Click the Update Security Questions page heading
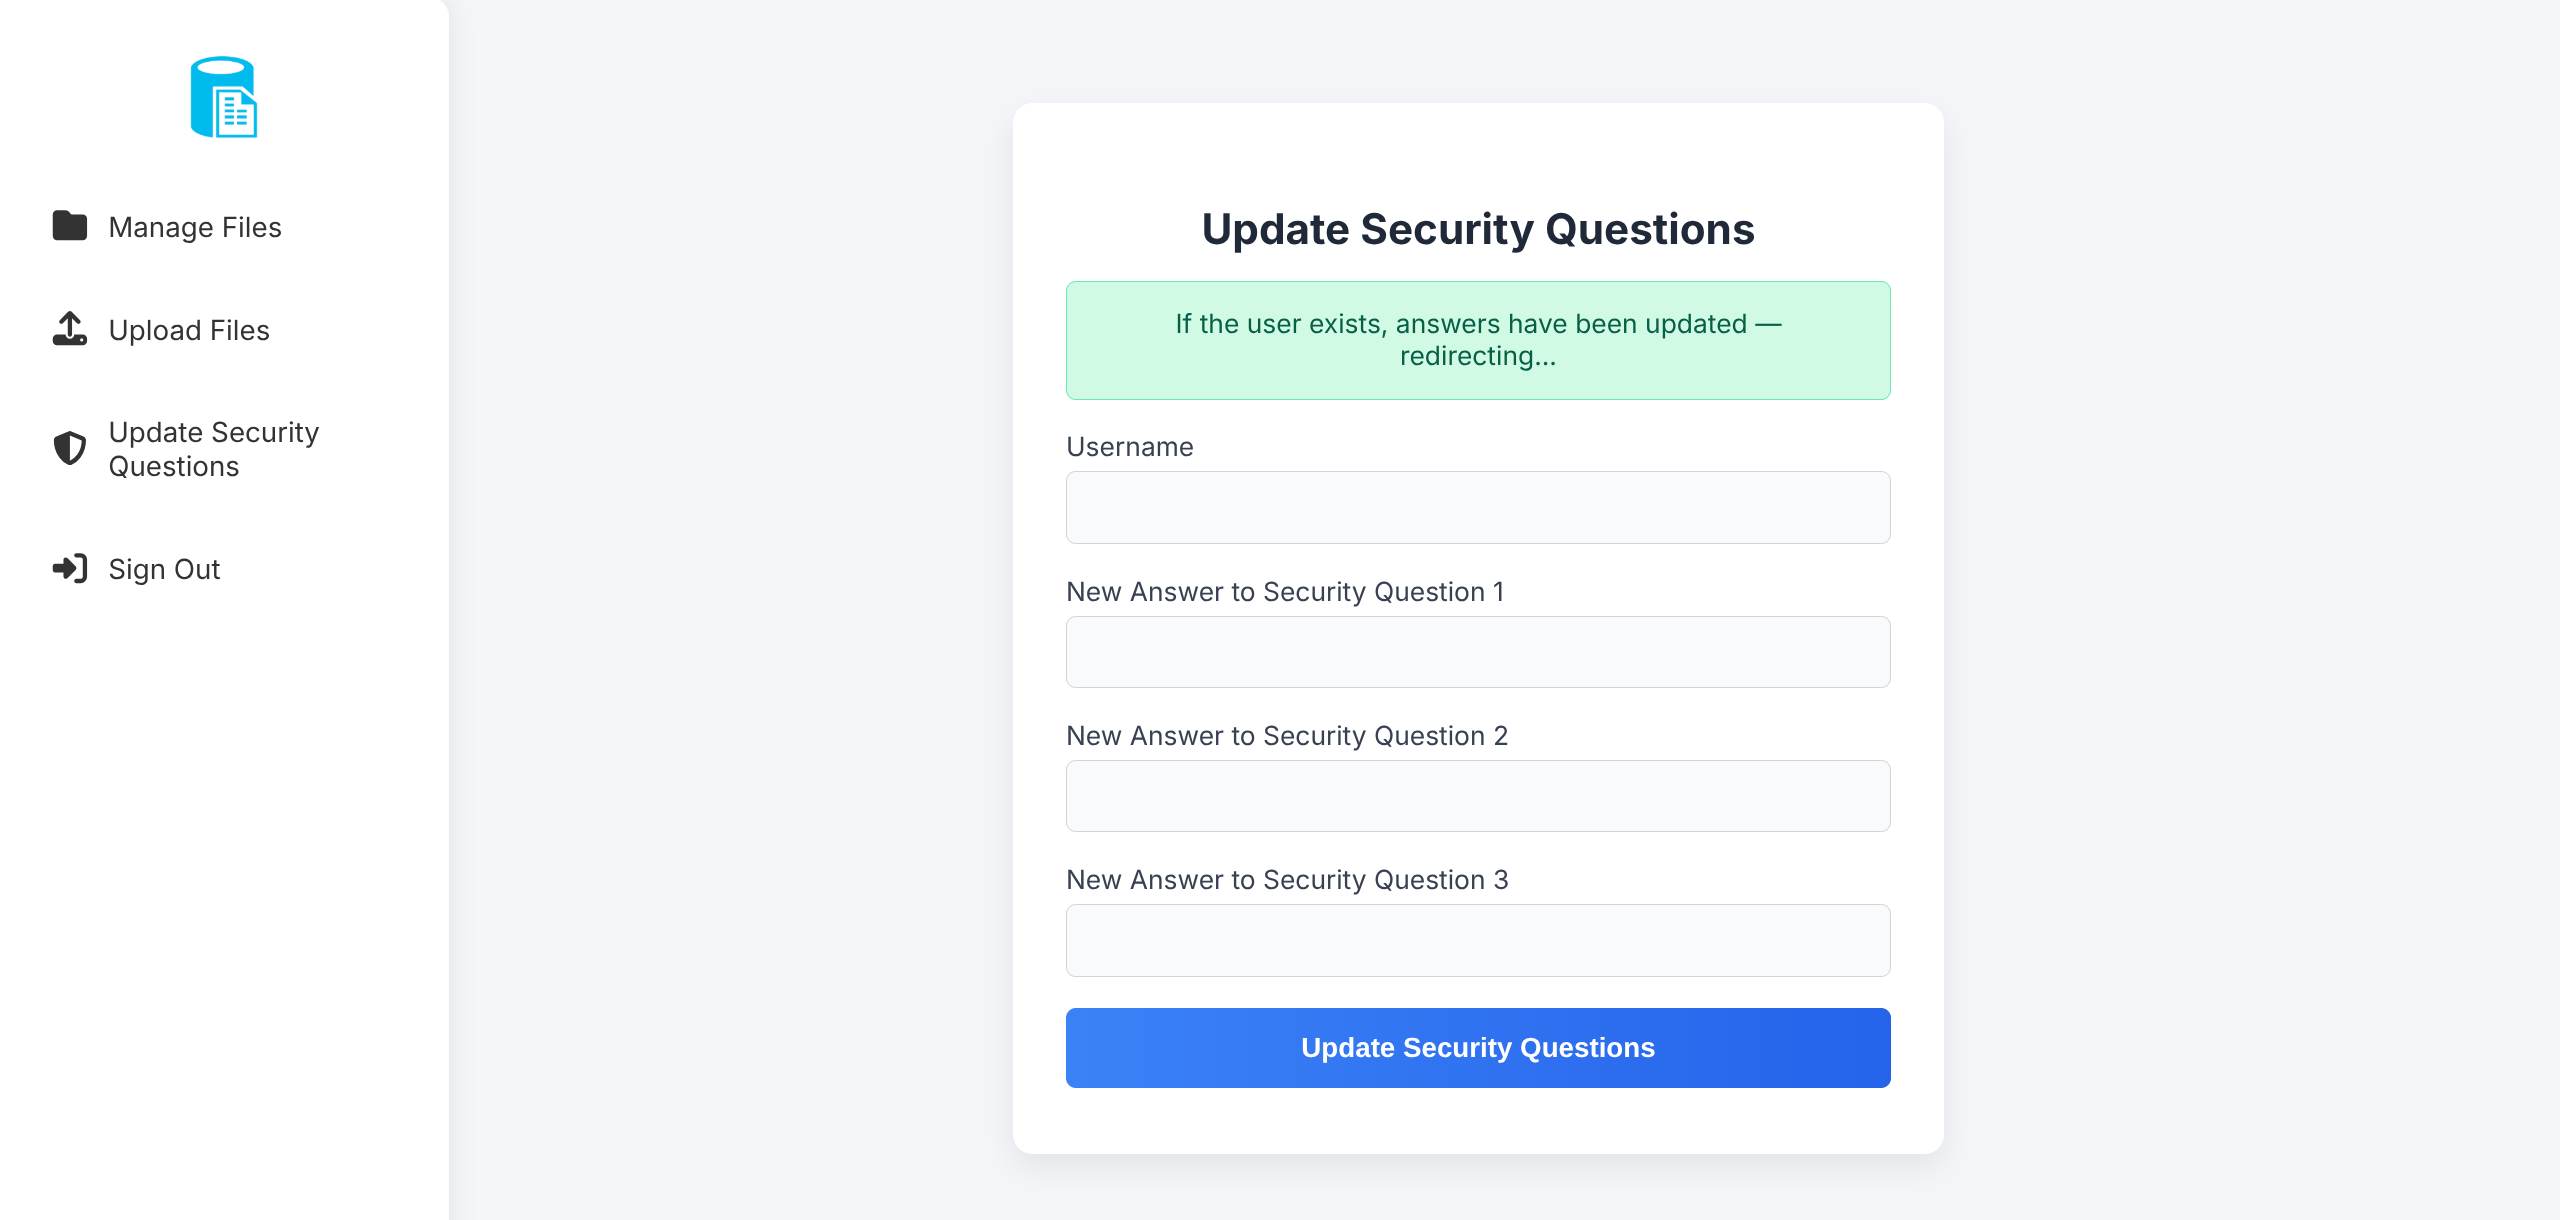The height and width of the screenshot is (1220, 2560). (1477, 229)
